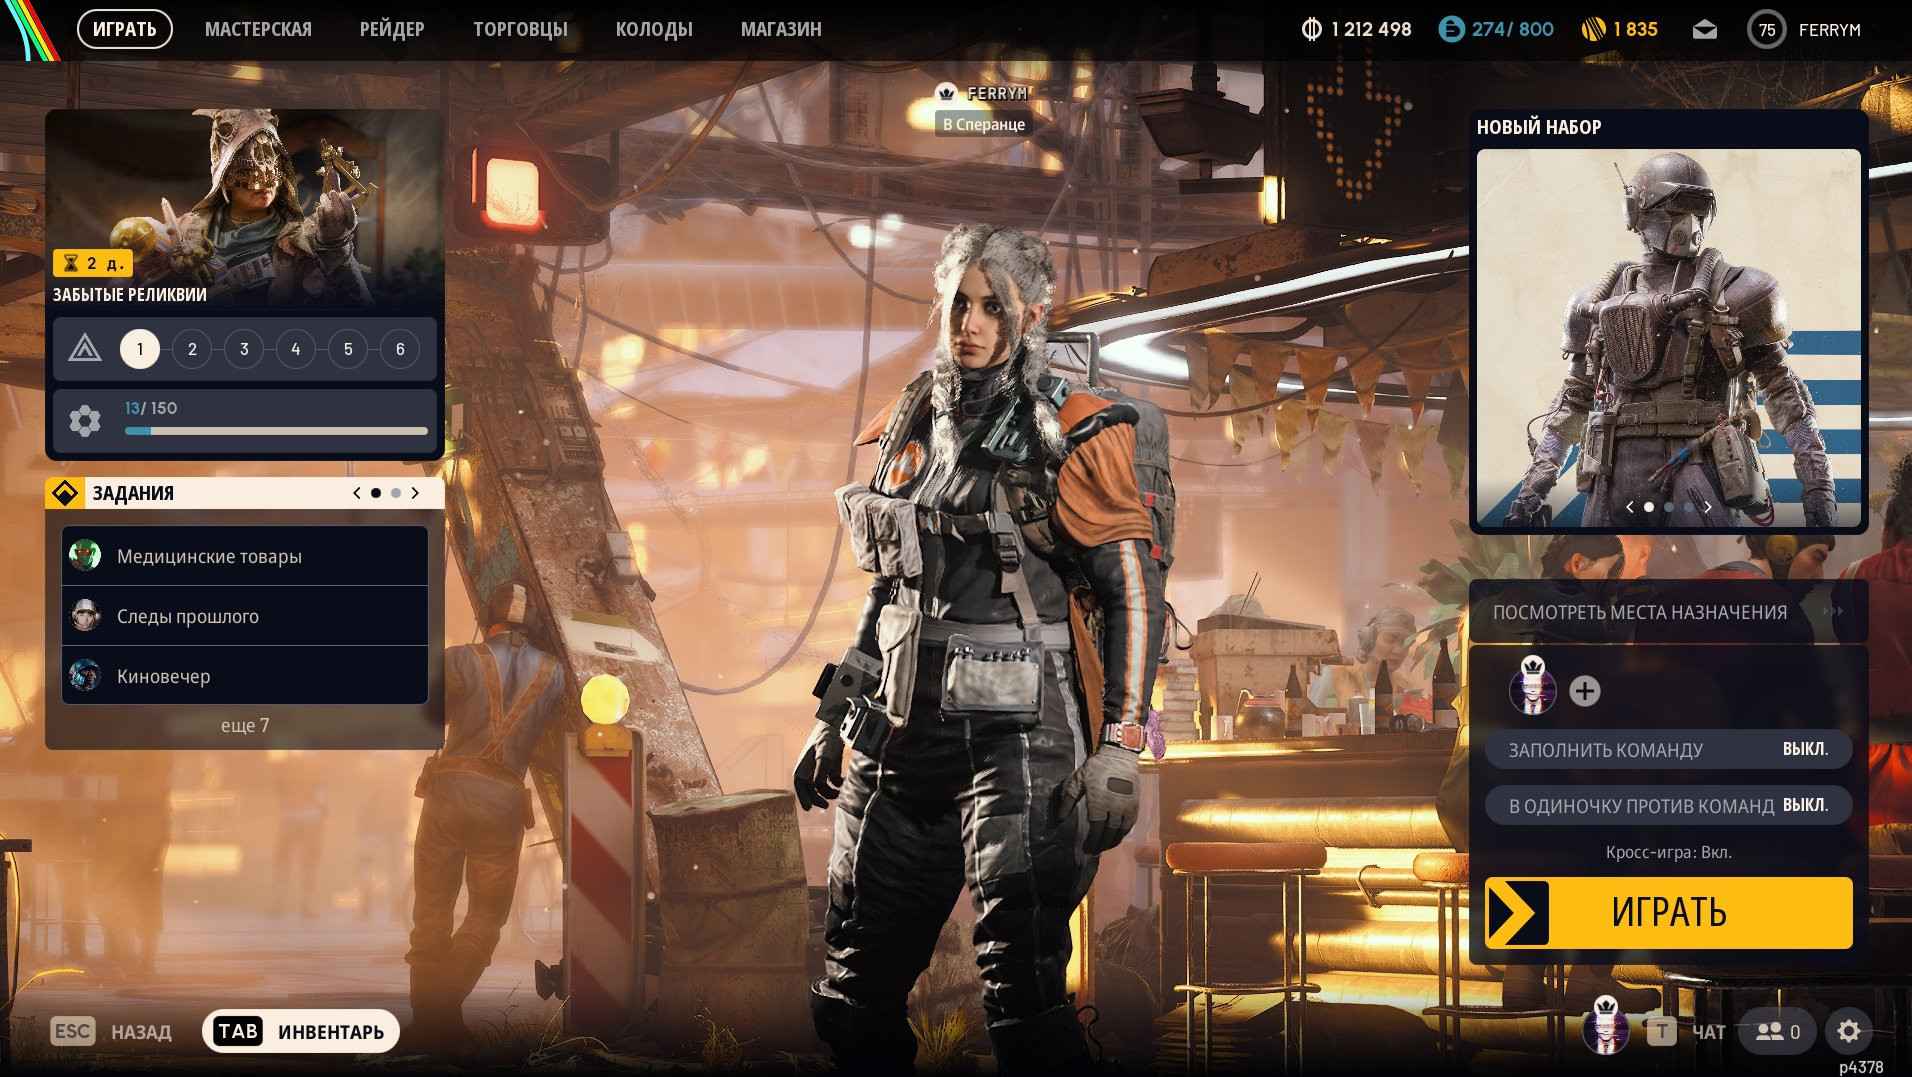Select relic stage 4
Screen dimensions: 1912x1077
tap(296, 349)
